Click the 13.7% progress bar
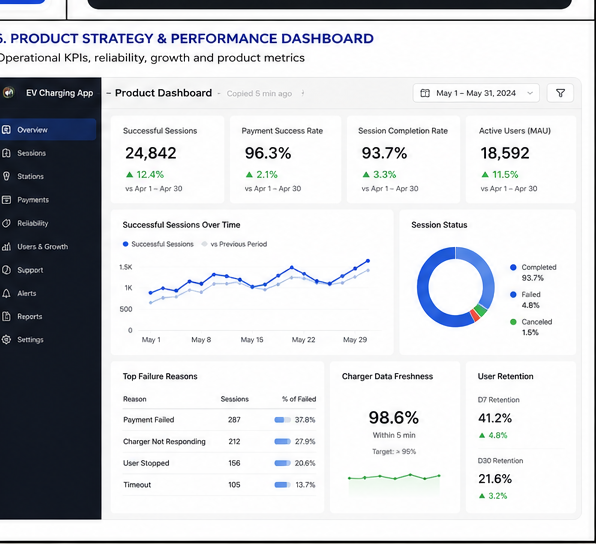This screenshot has width=596, height=544. (282, 485)
